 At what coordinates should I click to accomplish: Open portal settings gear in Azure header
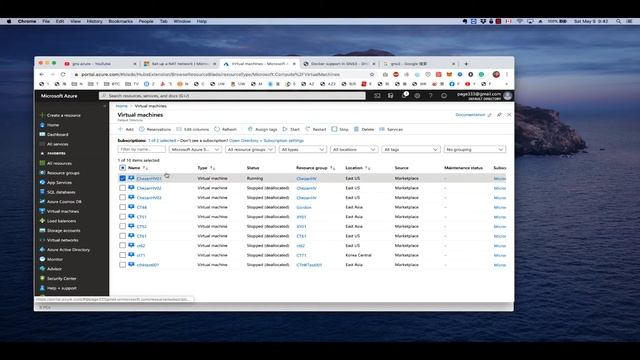pyautogui.click(x=417, y=96)
